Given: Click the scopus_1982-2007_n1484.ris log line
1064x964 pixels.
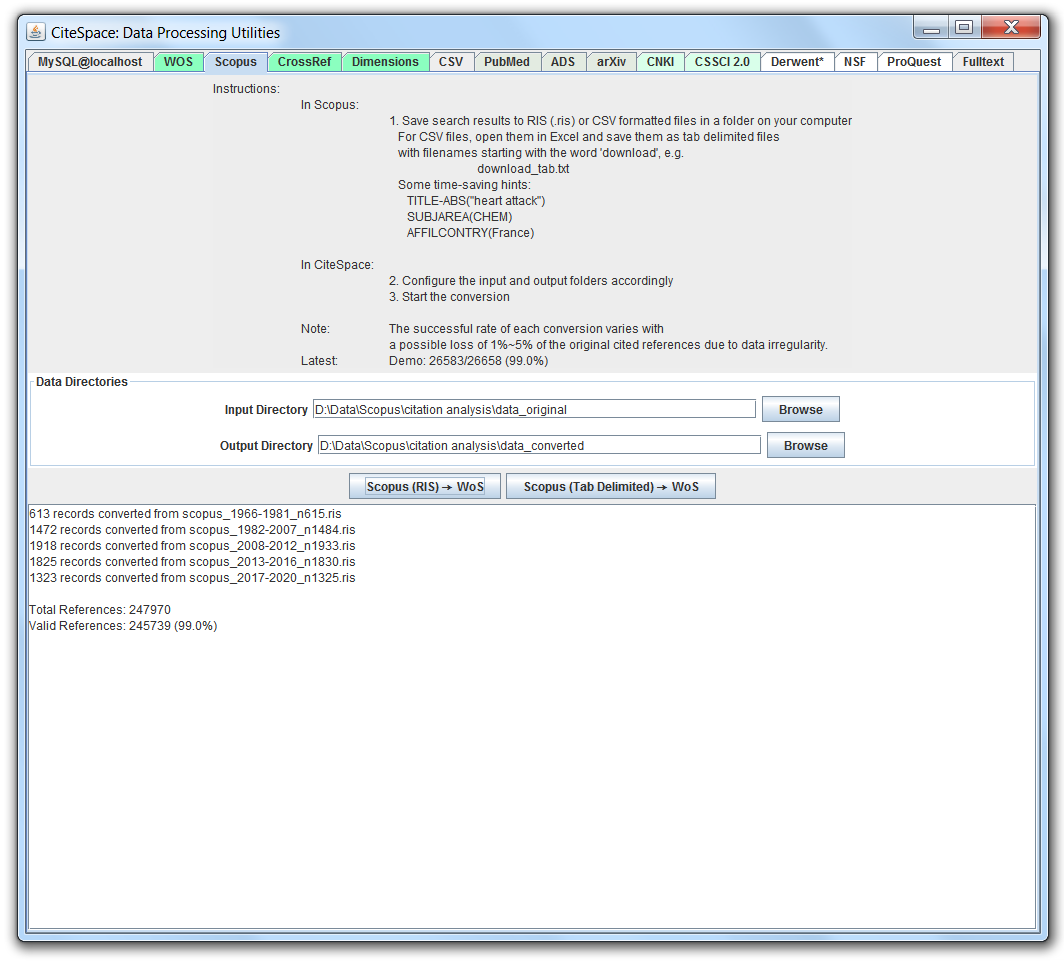Looking at the screenshot, I should tap(192, 530).
